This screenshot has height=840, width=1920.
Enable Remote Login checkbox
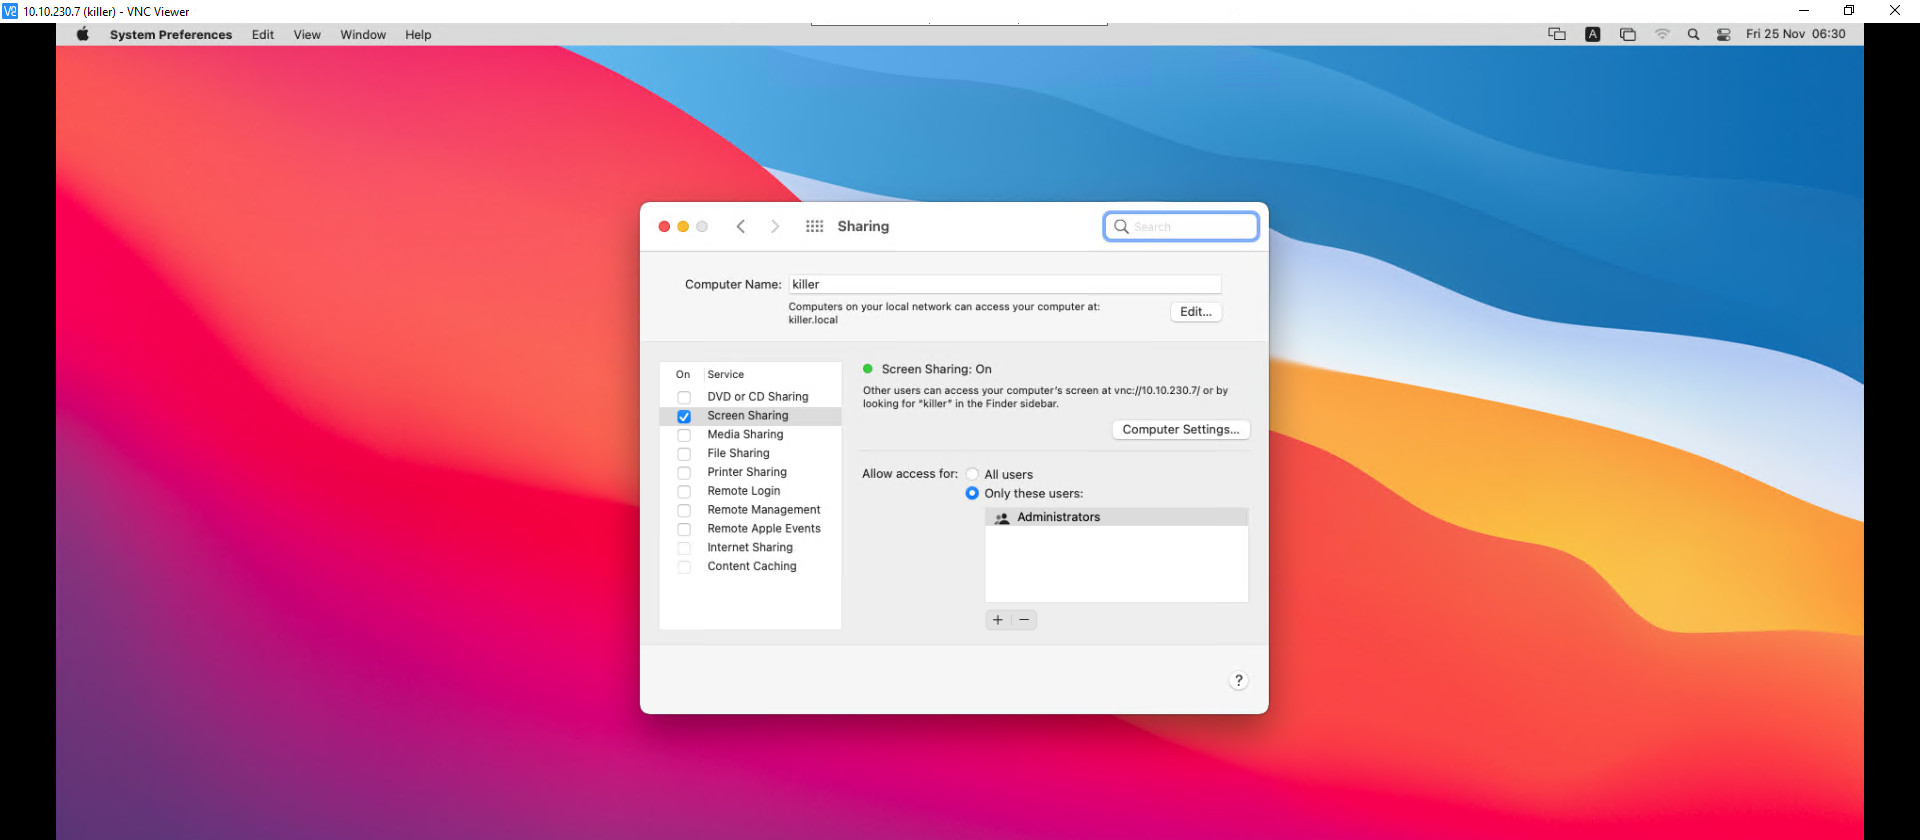pyautogui.click(x=684, y=492)
